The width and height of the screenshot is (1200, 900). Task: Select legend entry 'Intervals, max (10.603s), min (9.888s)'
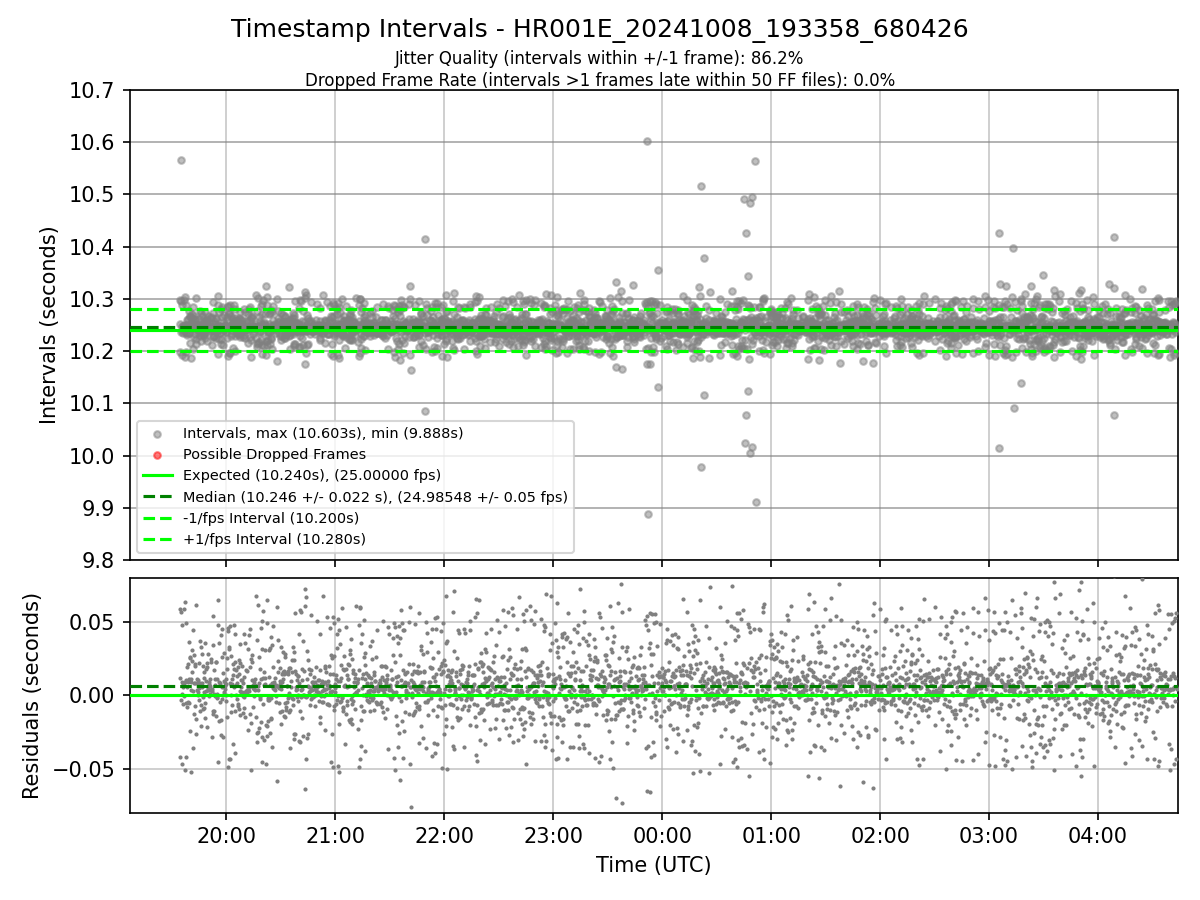pyautogui.click(x=323, y=433)
